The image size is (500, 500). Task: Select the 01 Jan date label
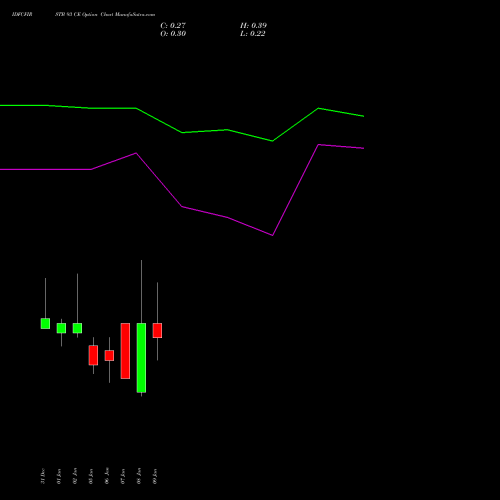click(x=59, y=476)
